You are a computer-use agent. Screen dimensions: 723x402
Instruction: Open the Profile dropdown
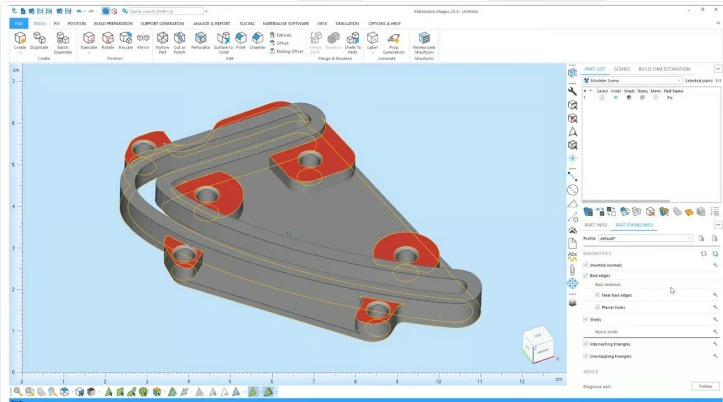(x=646, y=238)
